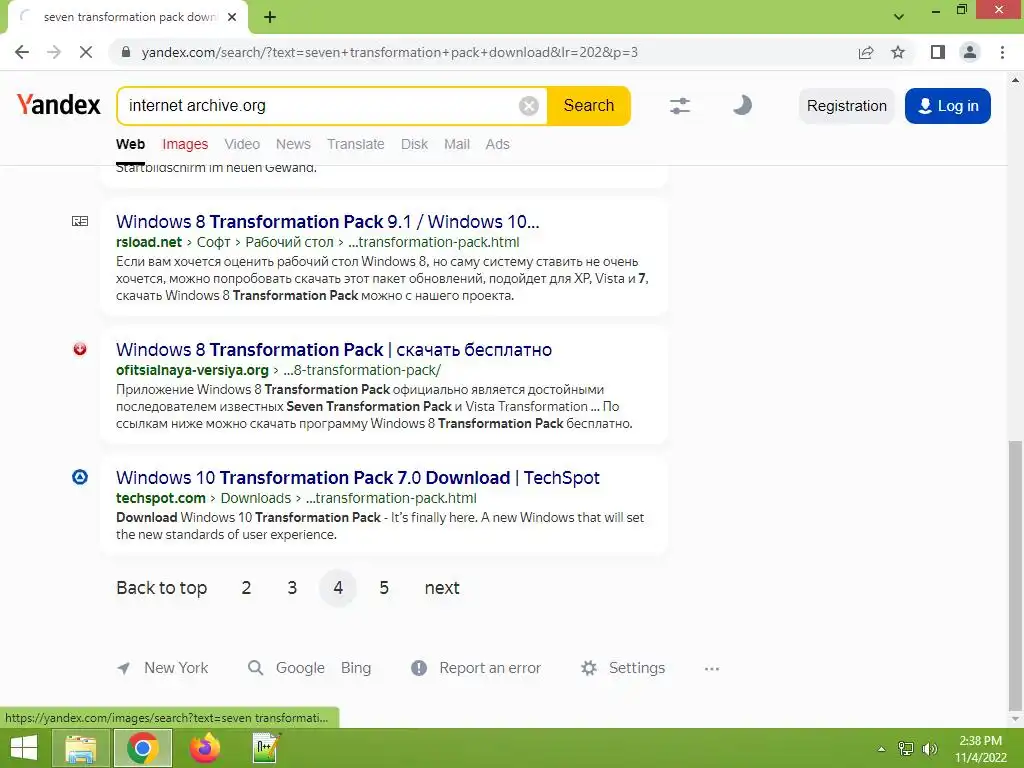Image resolution: width=1024 pixels, height=768 pixels.
Task: Click the browser forward arrow
Action: point(54,52)
